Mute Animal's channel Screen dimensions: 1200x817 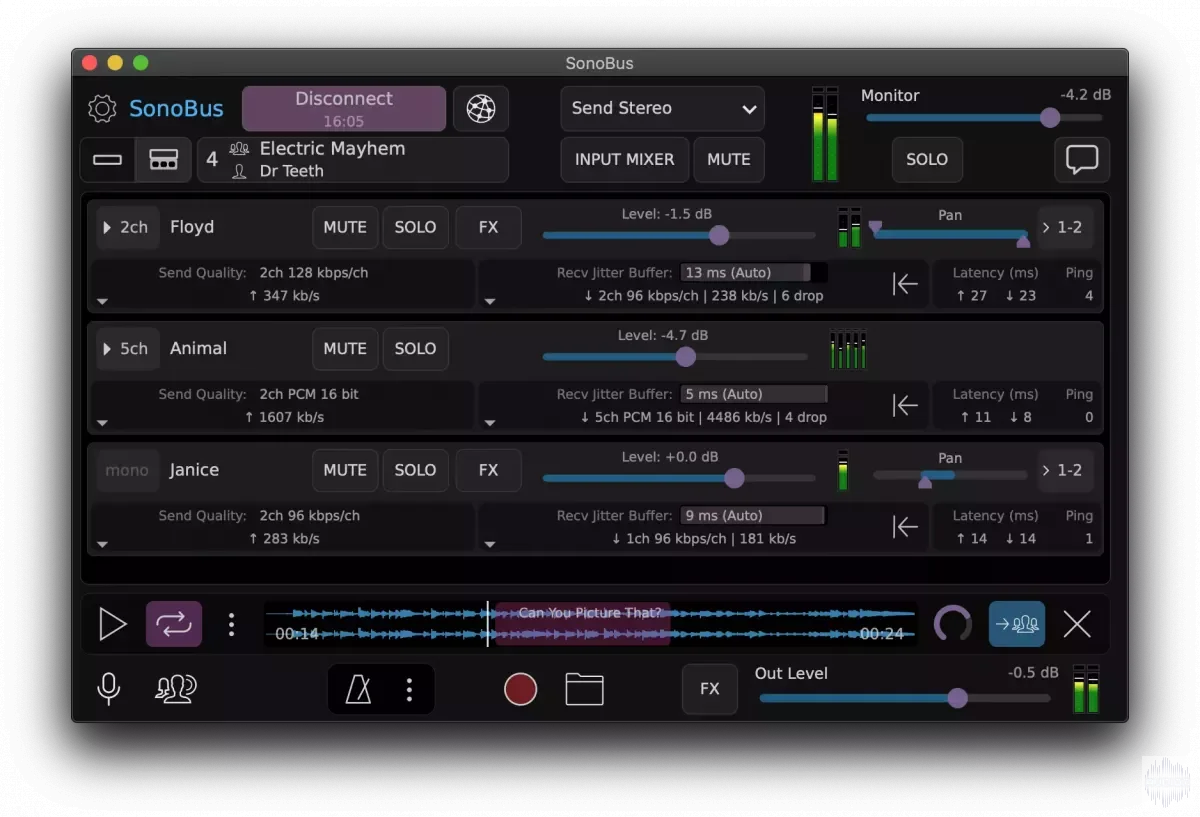[345, 349]
